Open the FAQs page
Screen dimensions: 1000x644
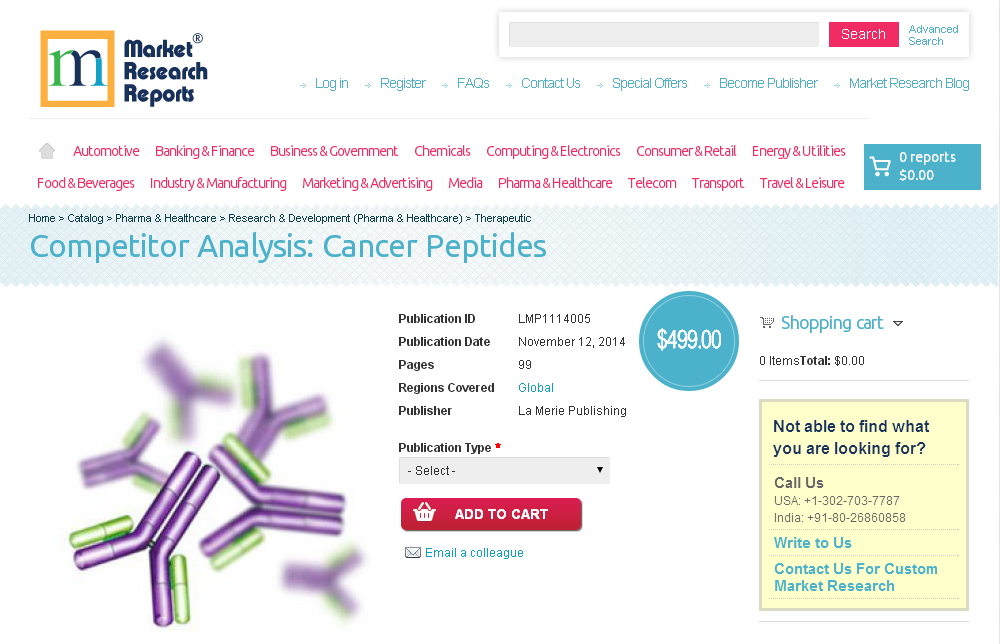[473, 83]
